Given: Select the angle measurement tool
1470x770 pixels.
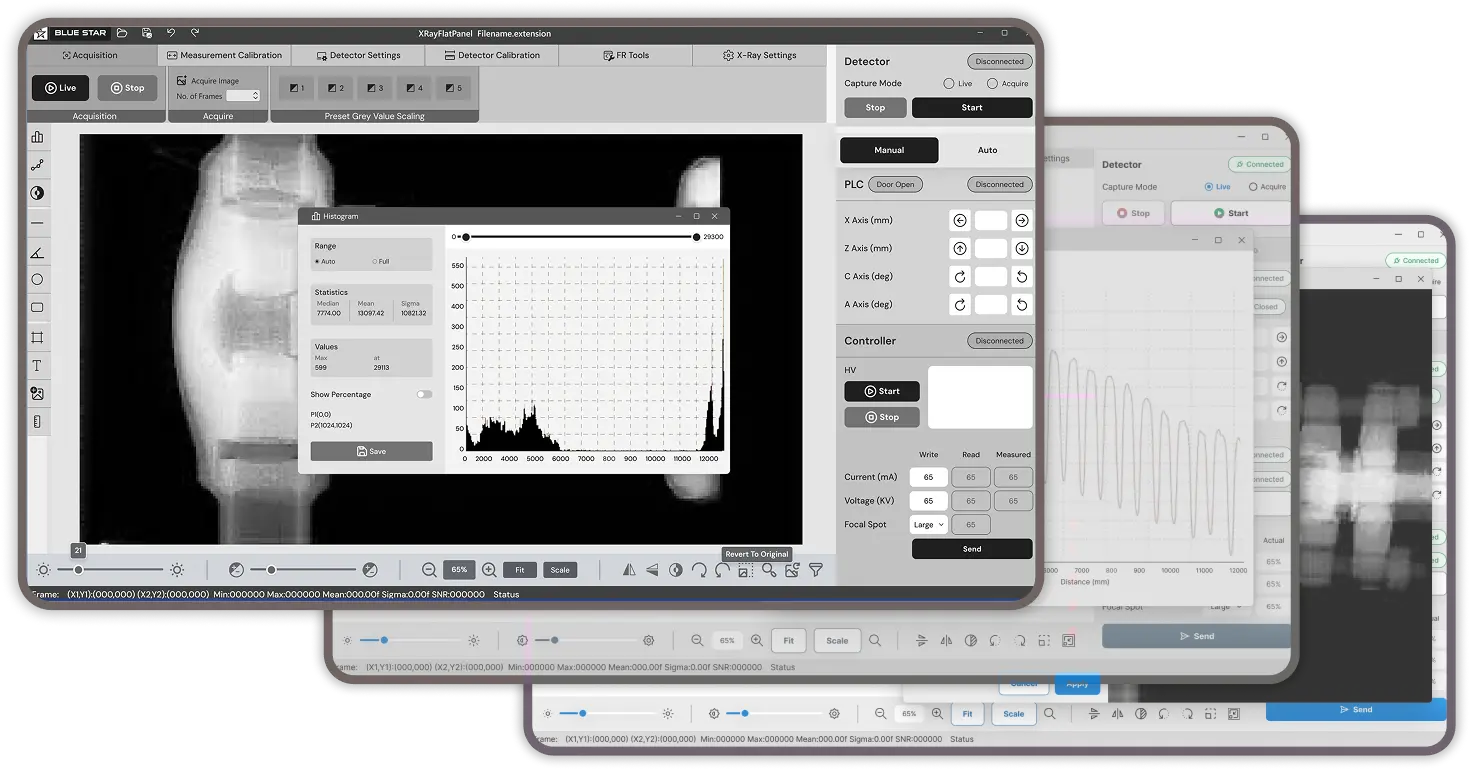Looking at the screenshot, I should coord(37,253).
